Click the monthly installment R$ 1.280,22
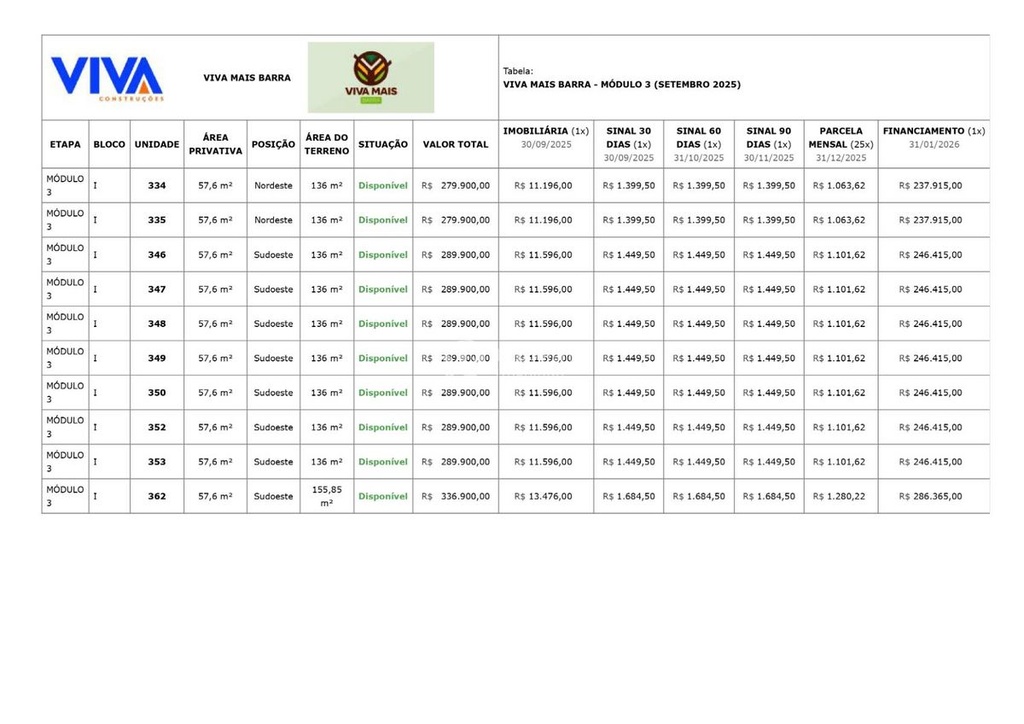Image resolution: width=1024 pixels, height=724 pixels. point(839,497)
